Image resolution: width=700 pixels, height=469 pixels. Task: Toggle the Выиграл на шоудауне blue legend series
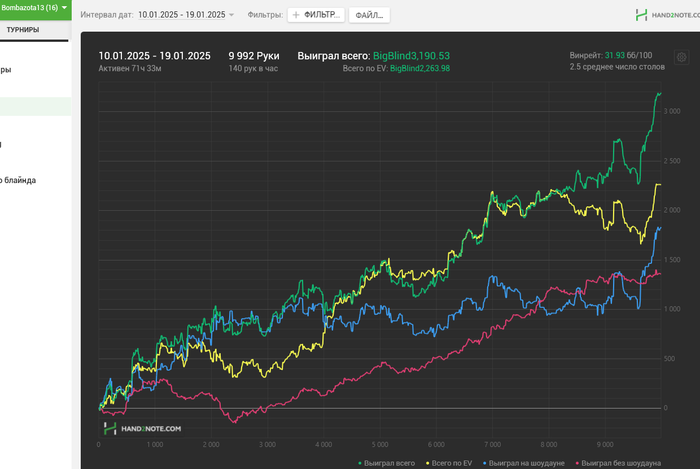tap(524, 463)
